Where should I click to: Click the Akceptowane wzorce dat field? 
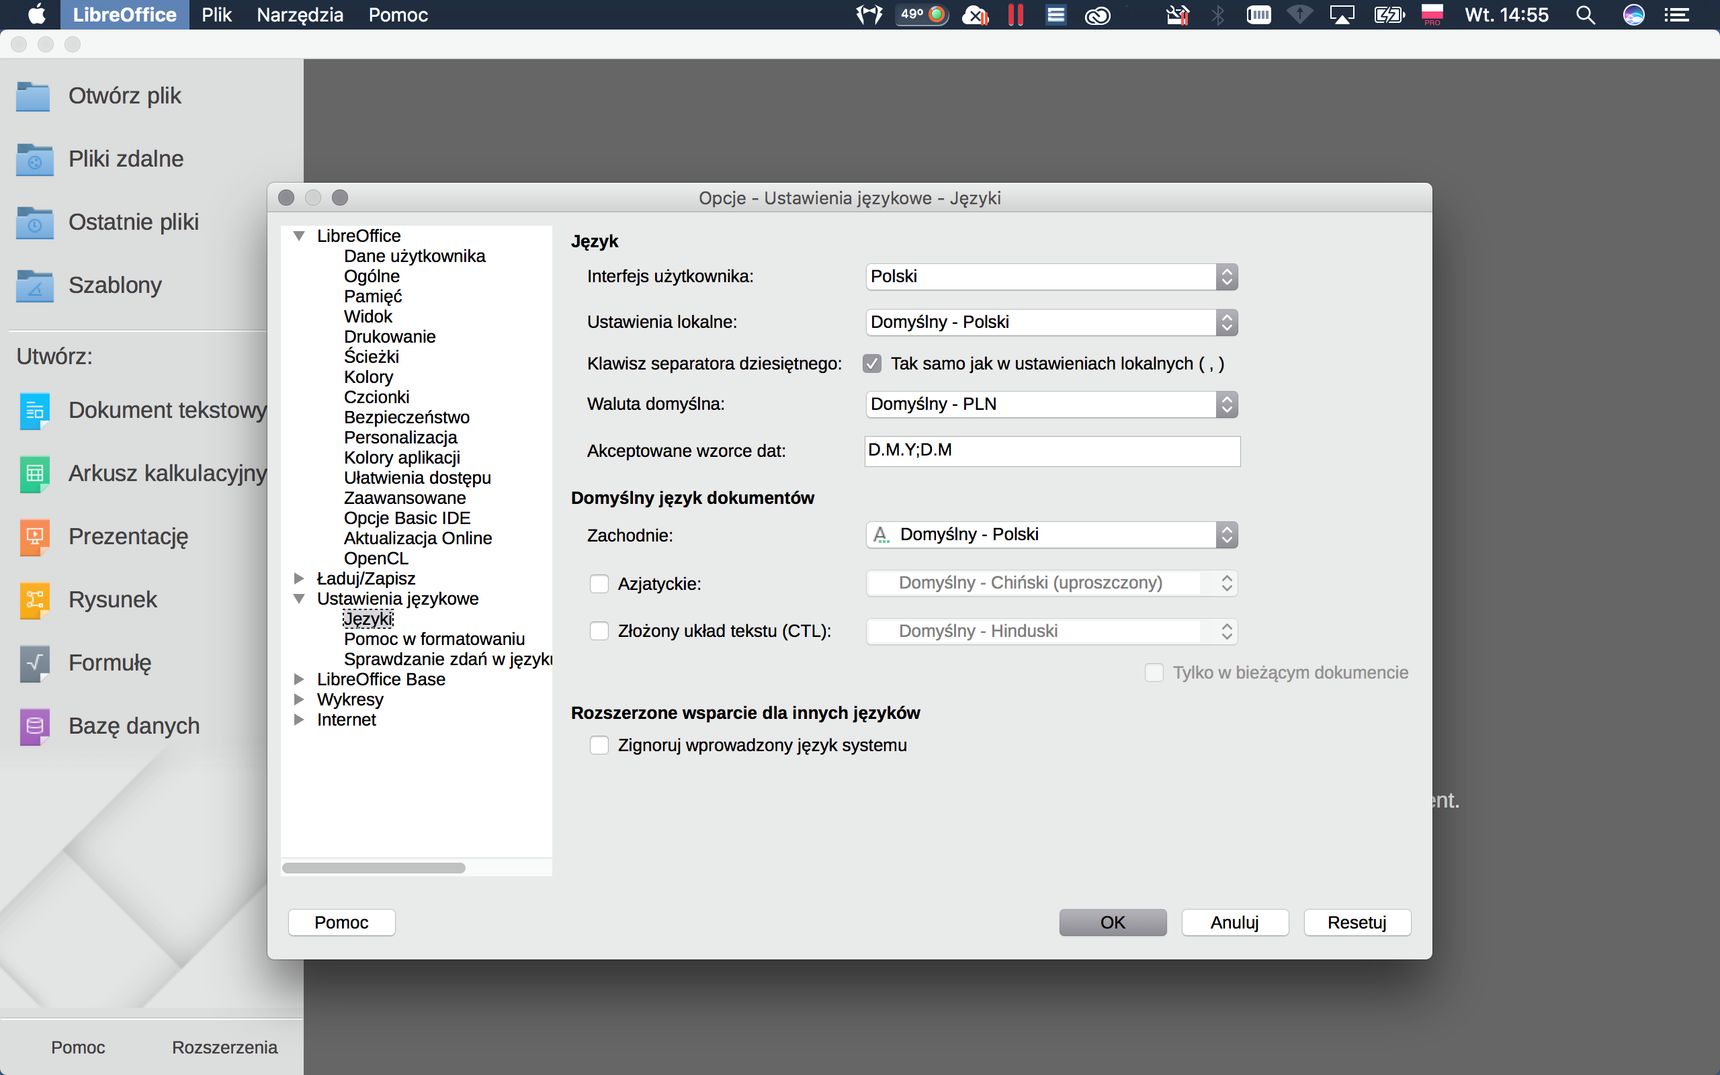[x=1052, y=451]
